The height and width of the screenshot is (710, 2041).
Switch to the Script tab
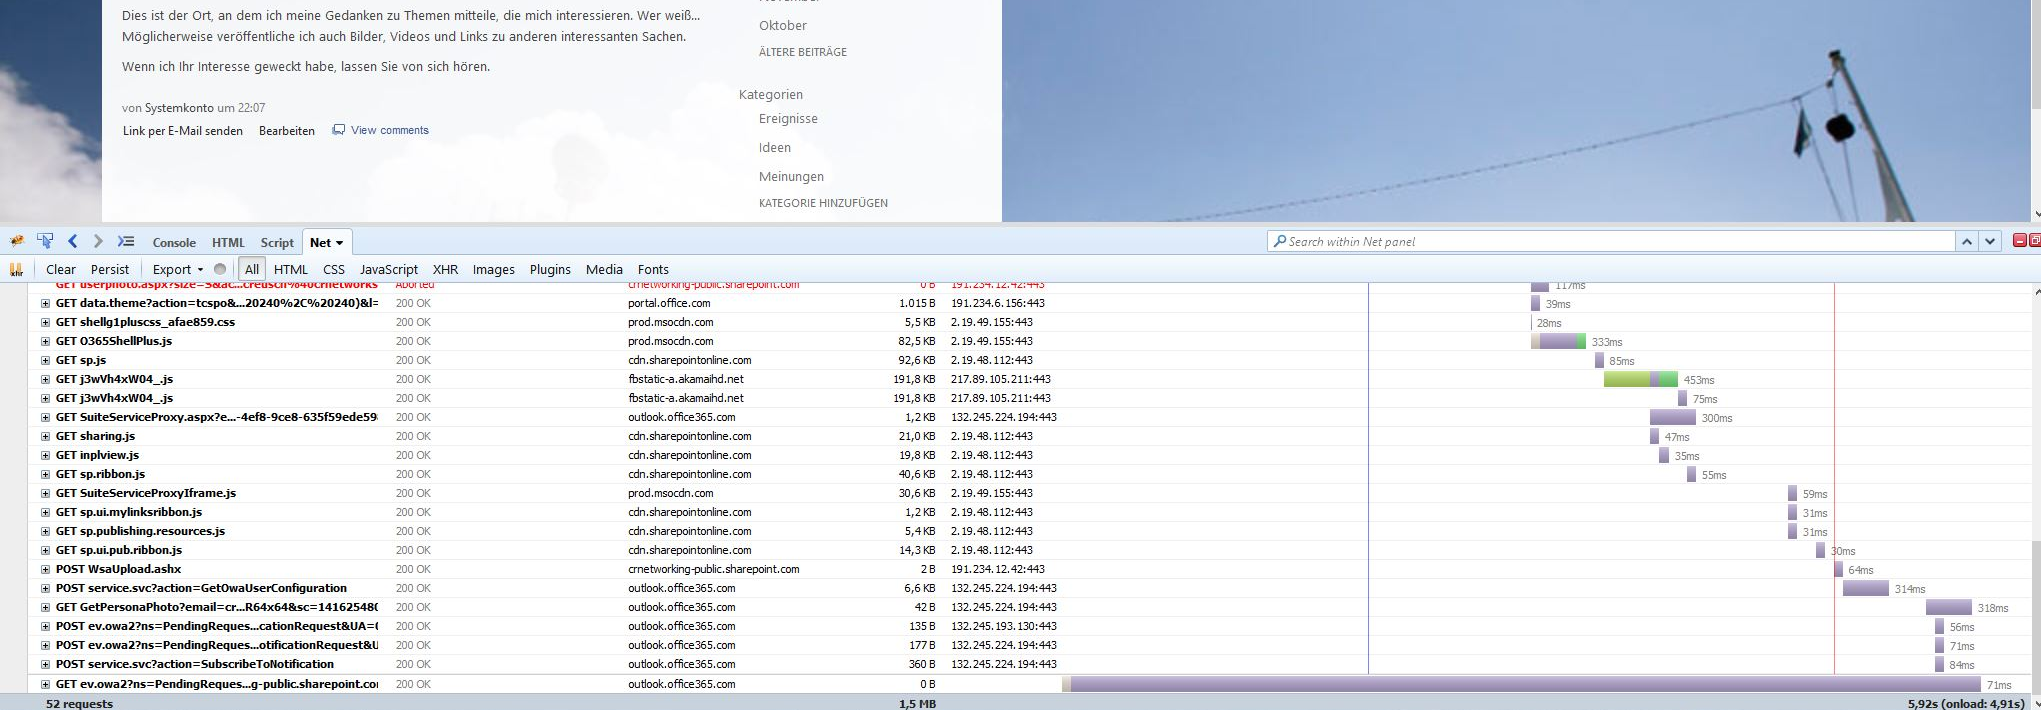[277, 243]
